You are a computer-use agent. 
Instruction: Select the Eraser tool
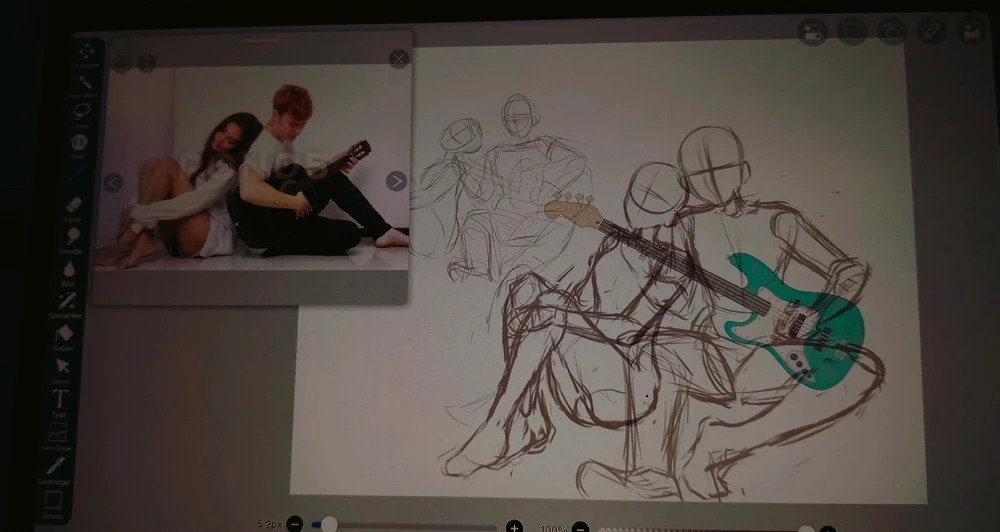[73, 205]
